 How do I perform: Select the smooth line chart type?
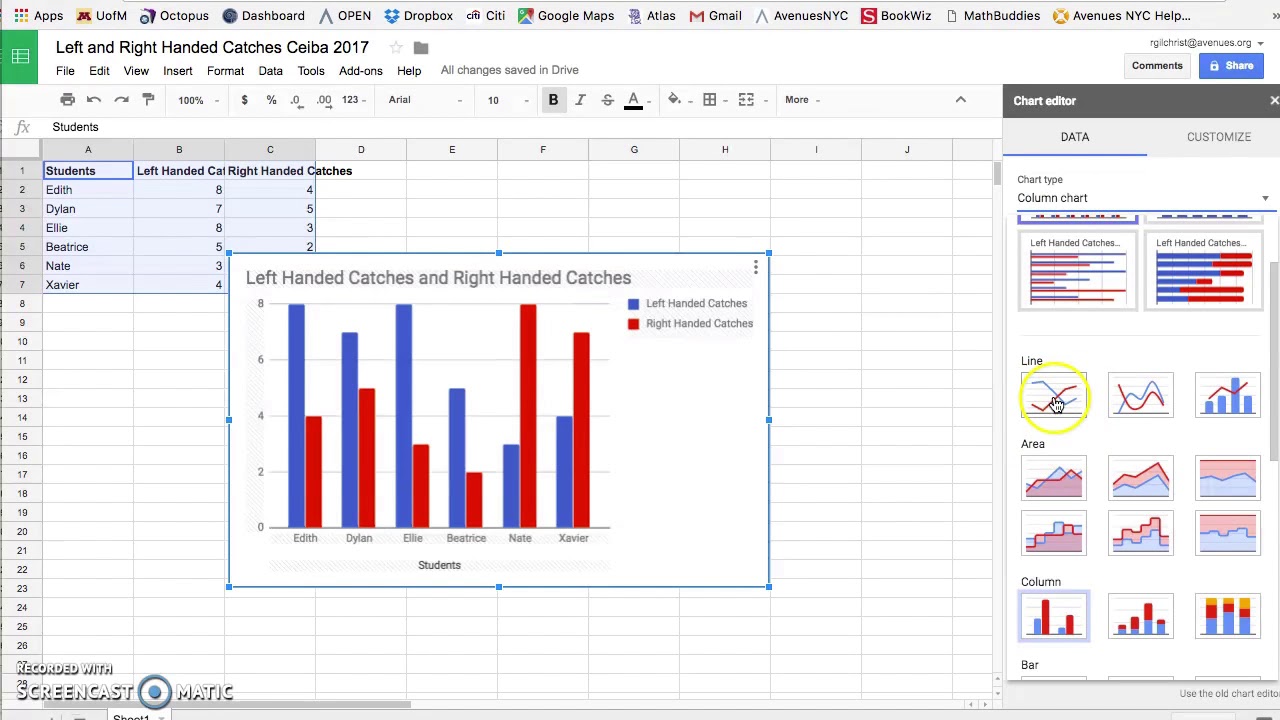click(1141, 395)
